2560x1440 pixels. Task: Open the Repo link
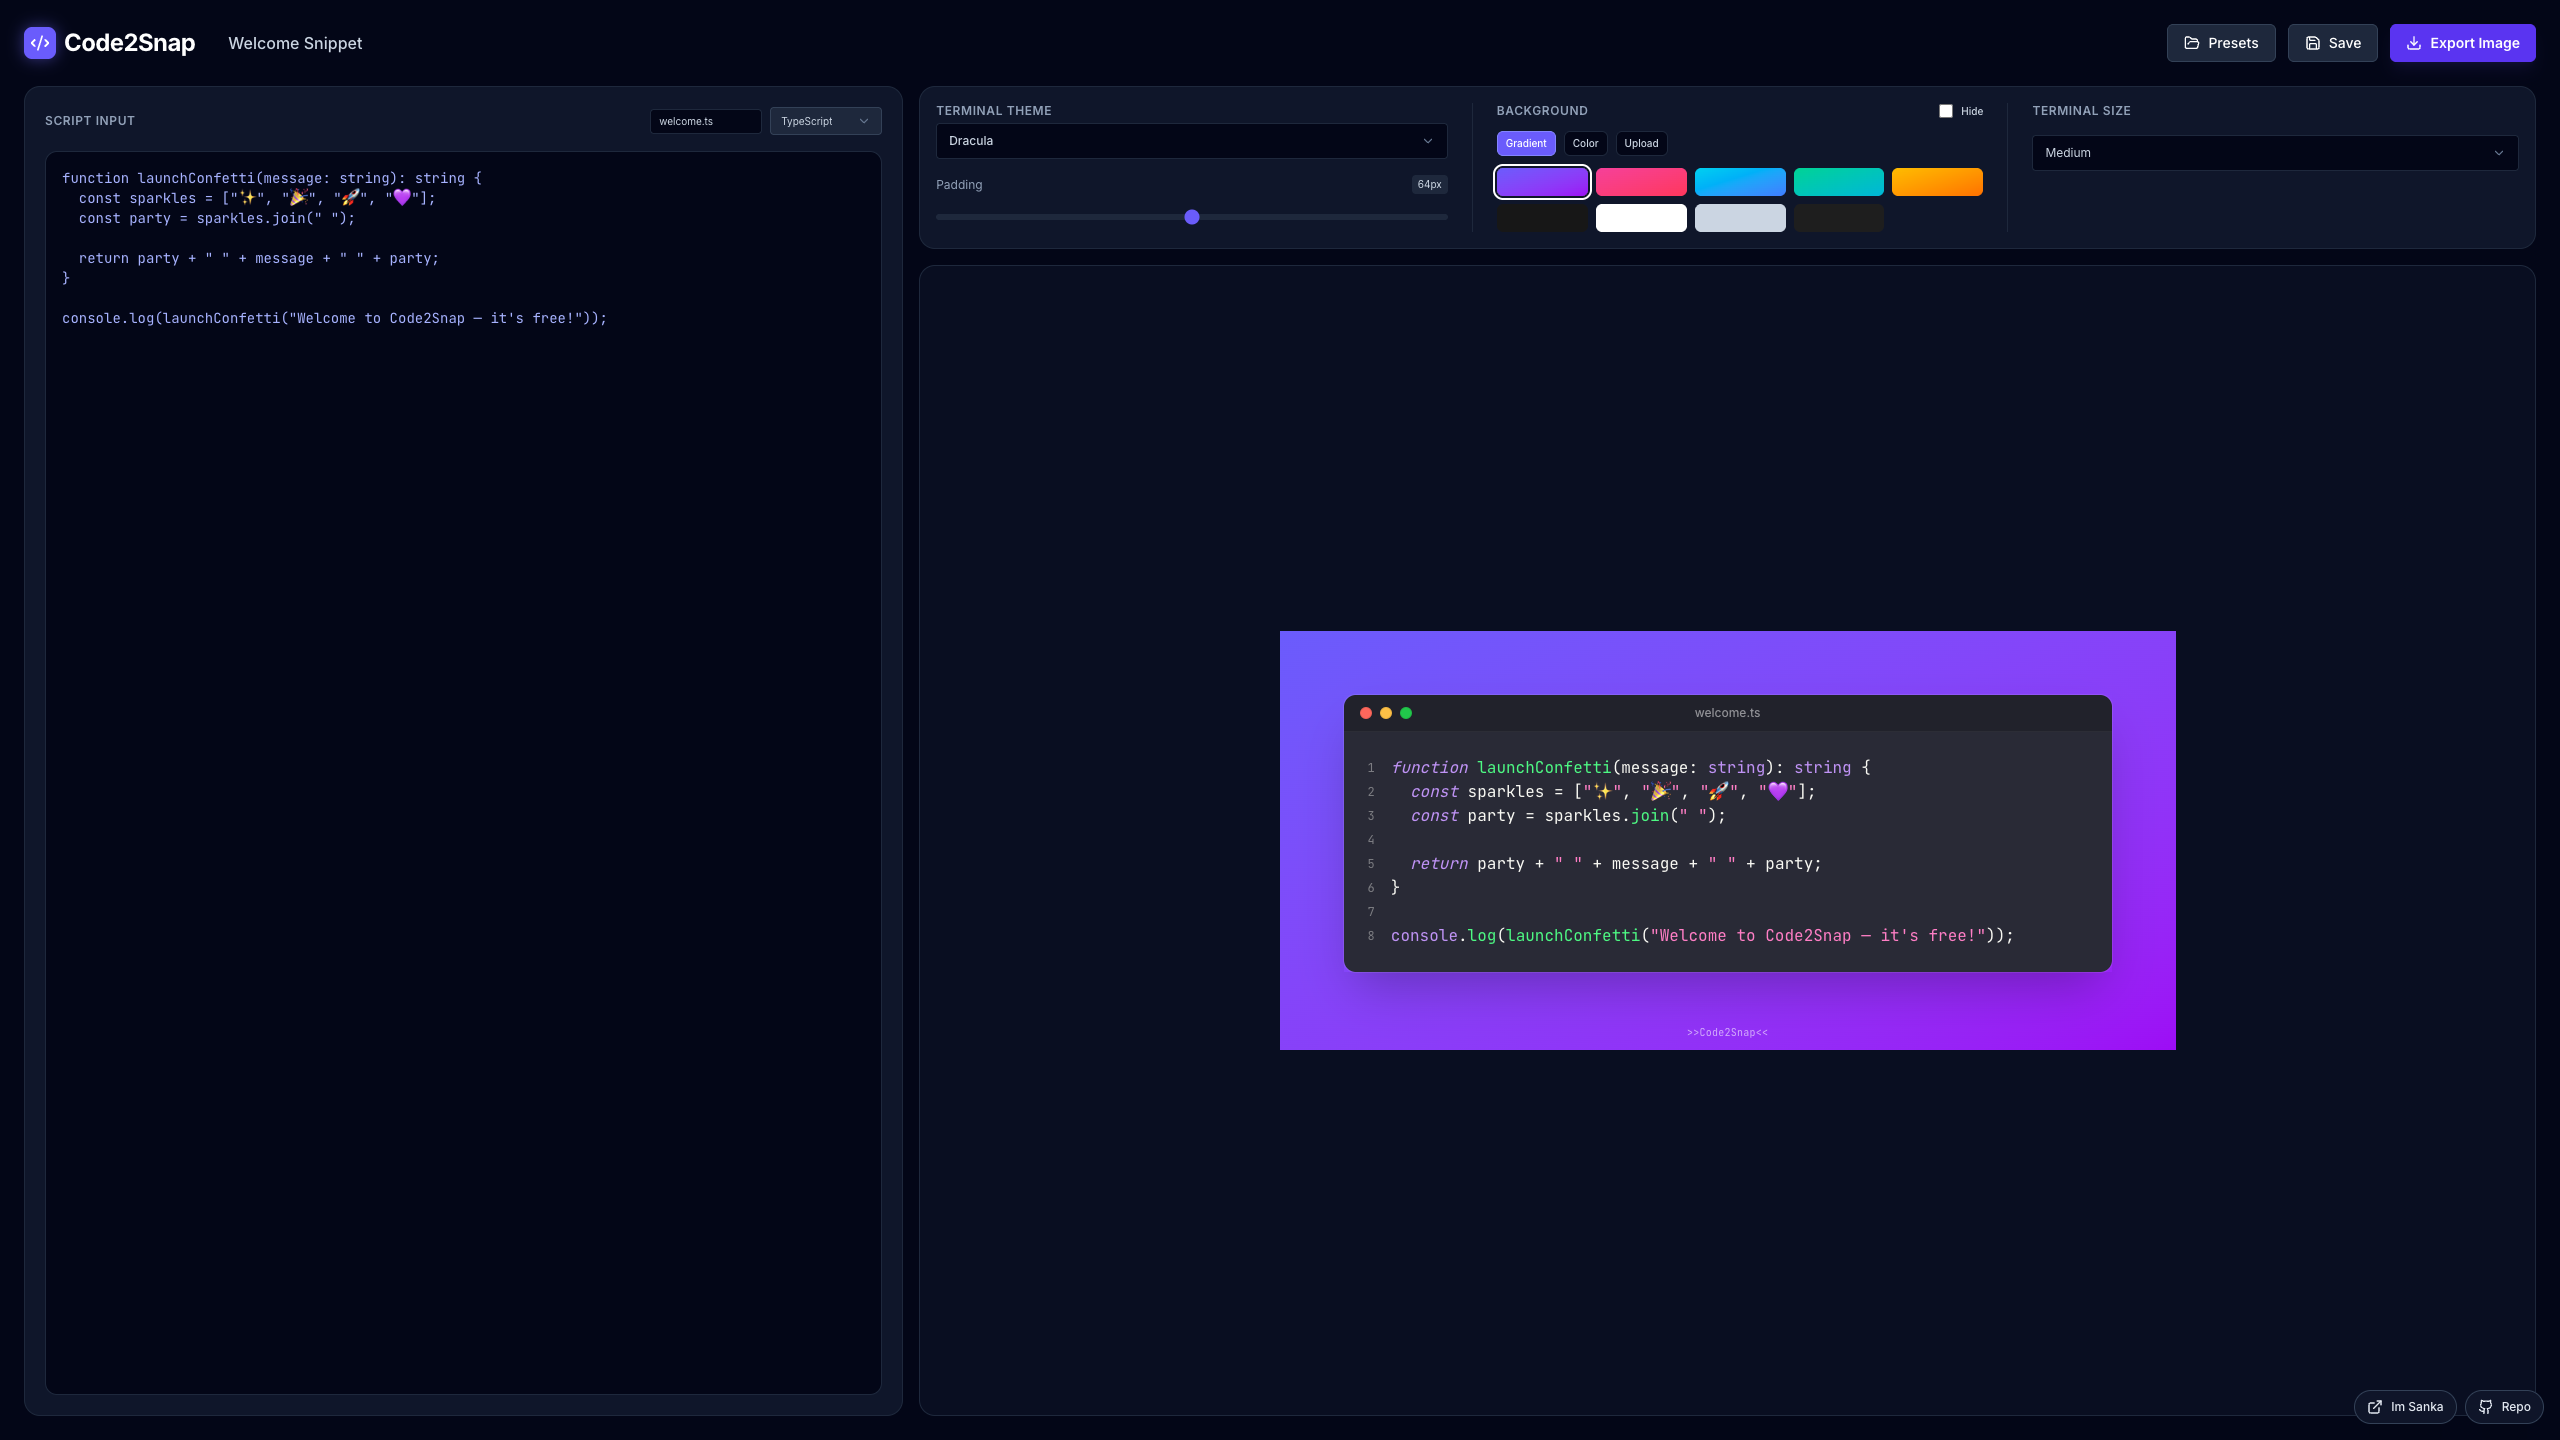coord(2504,1407)
